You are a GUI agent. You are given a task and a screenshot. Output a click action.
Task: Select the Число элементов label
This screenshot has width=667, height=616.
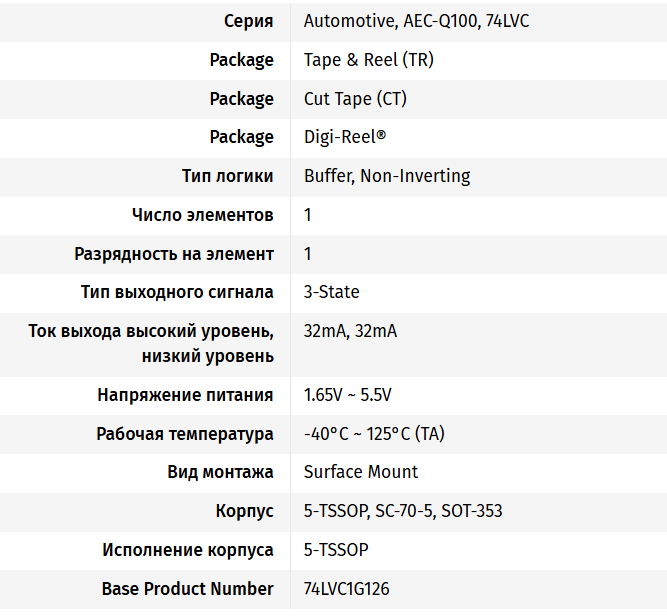202,215
